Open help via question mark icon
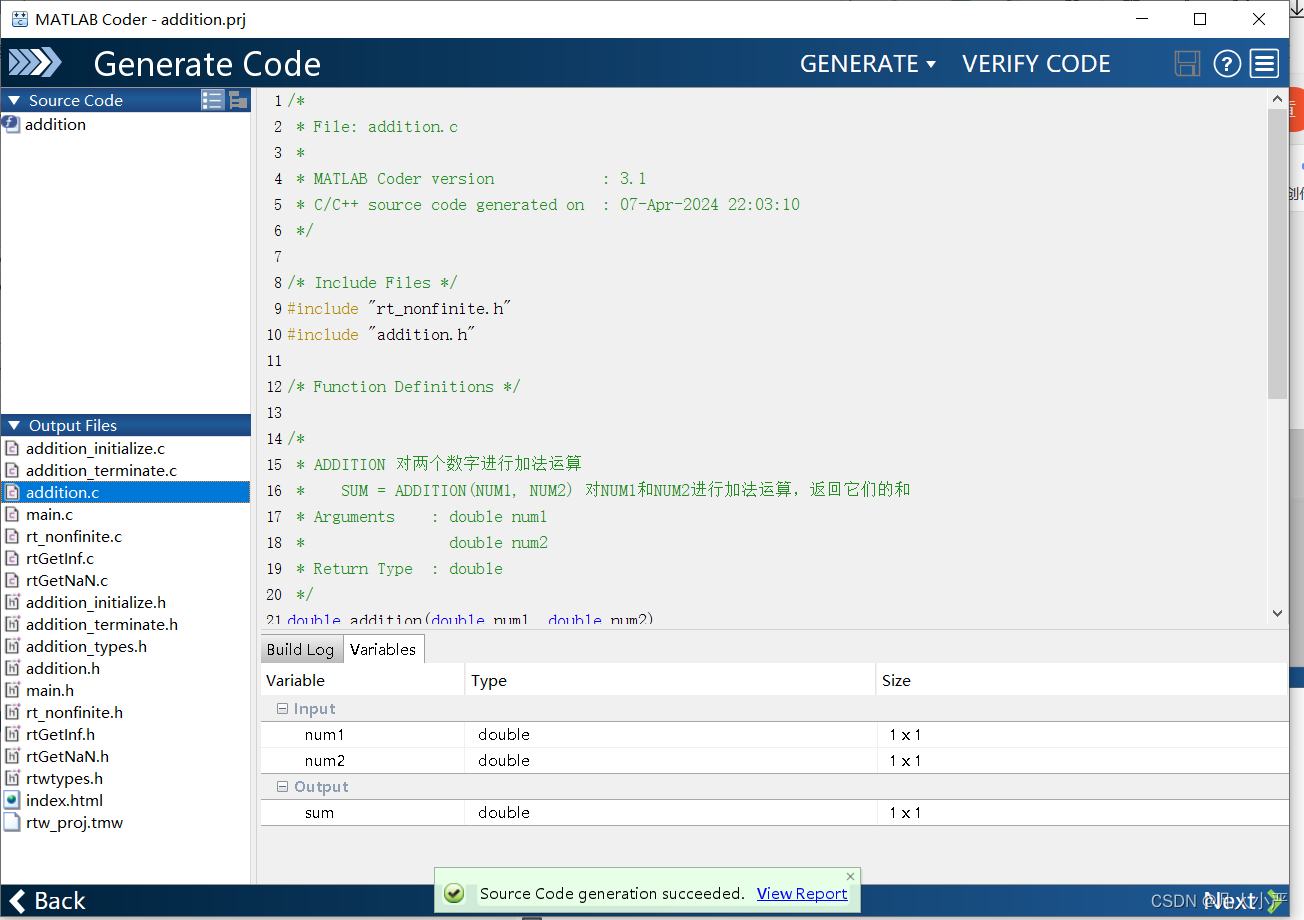 1227,64
